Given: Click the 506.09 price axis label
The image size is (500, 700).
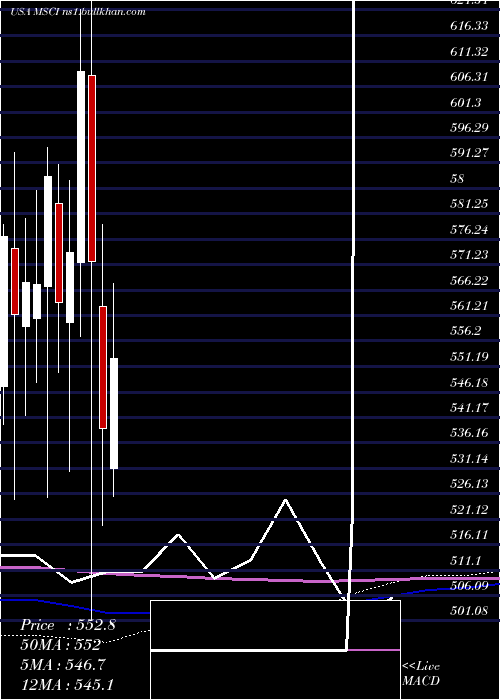Looking at the screenshot, I should [469, 586].
